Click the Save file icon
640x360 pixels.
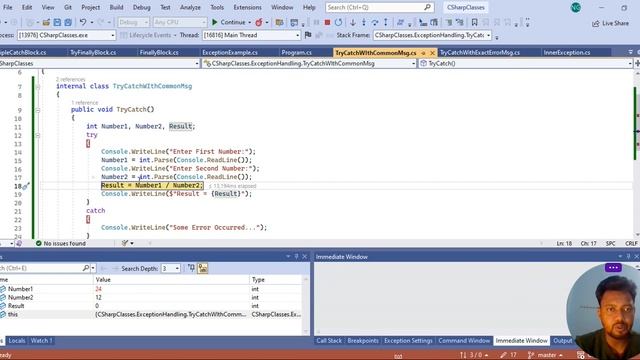[x=57, y=22]
